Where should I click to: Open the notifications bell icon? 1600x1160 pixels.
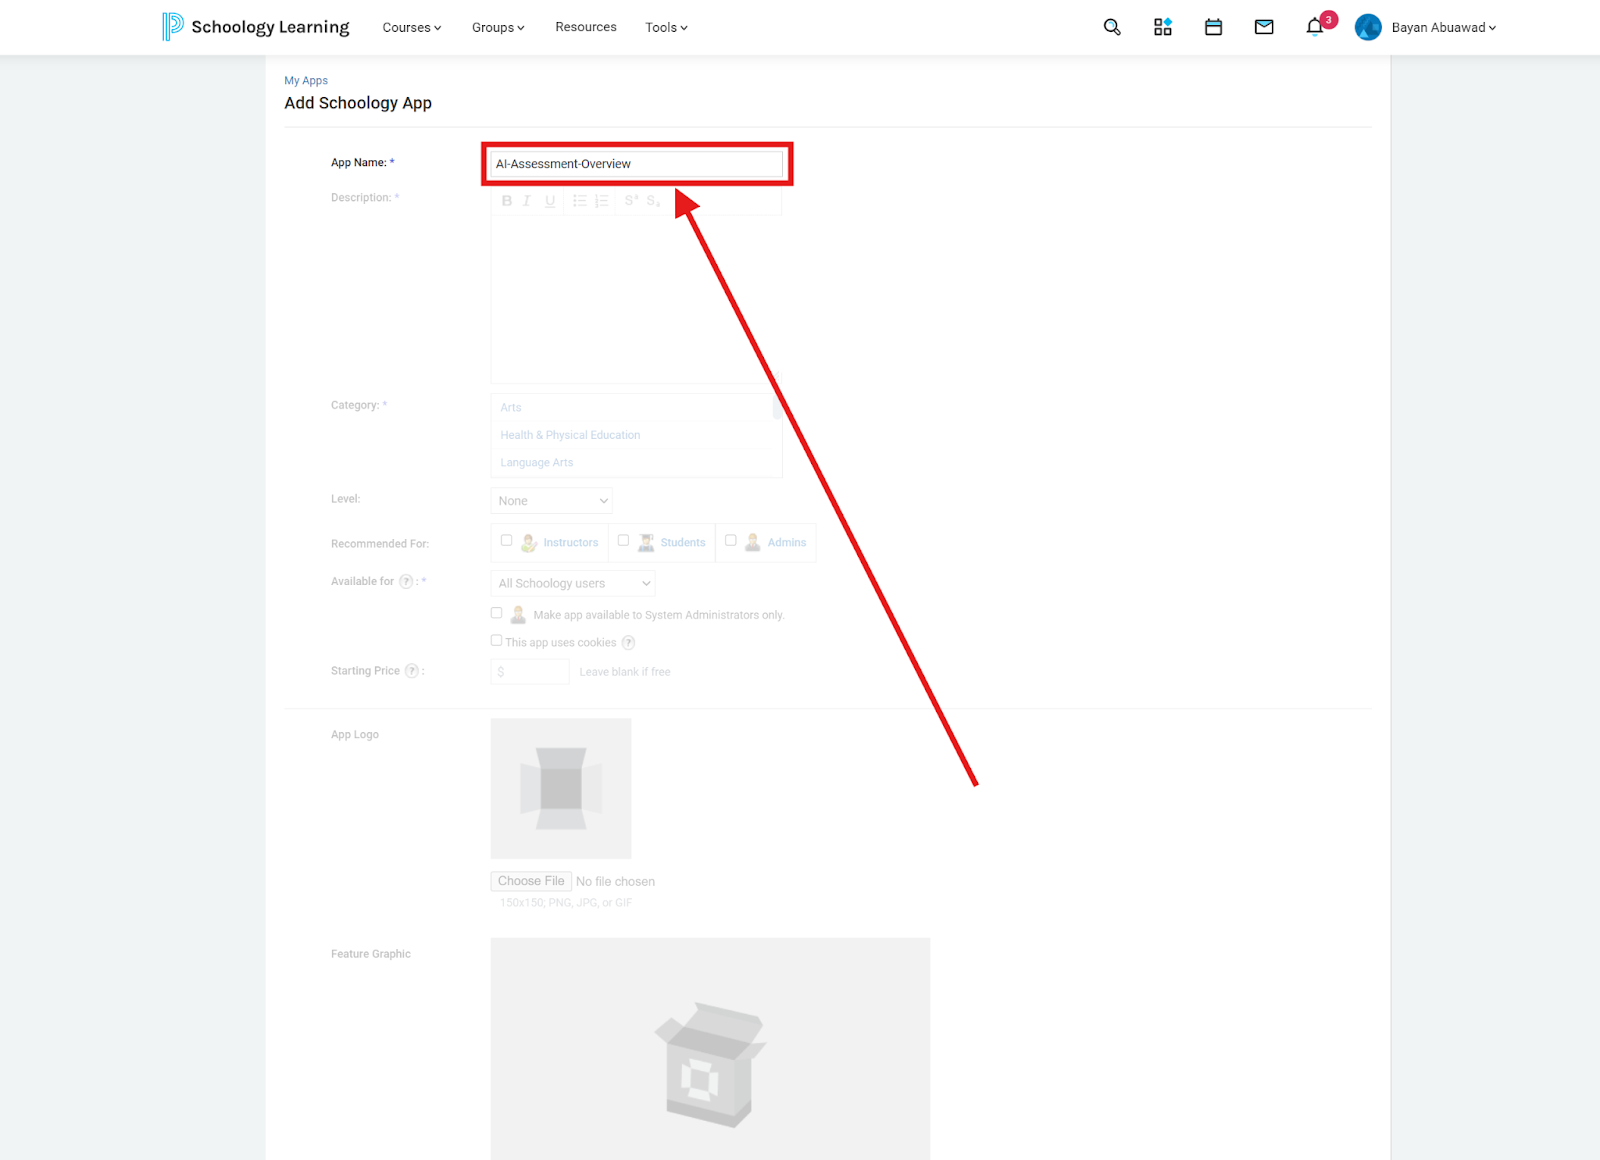1315,27
